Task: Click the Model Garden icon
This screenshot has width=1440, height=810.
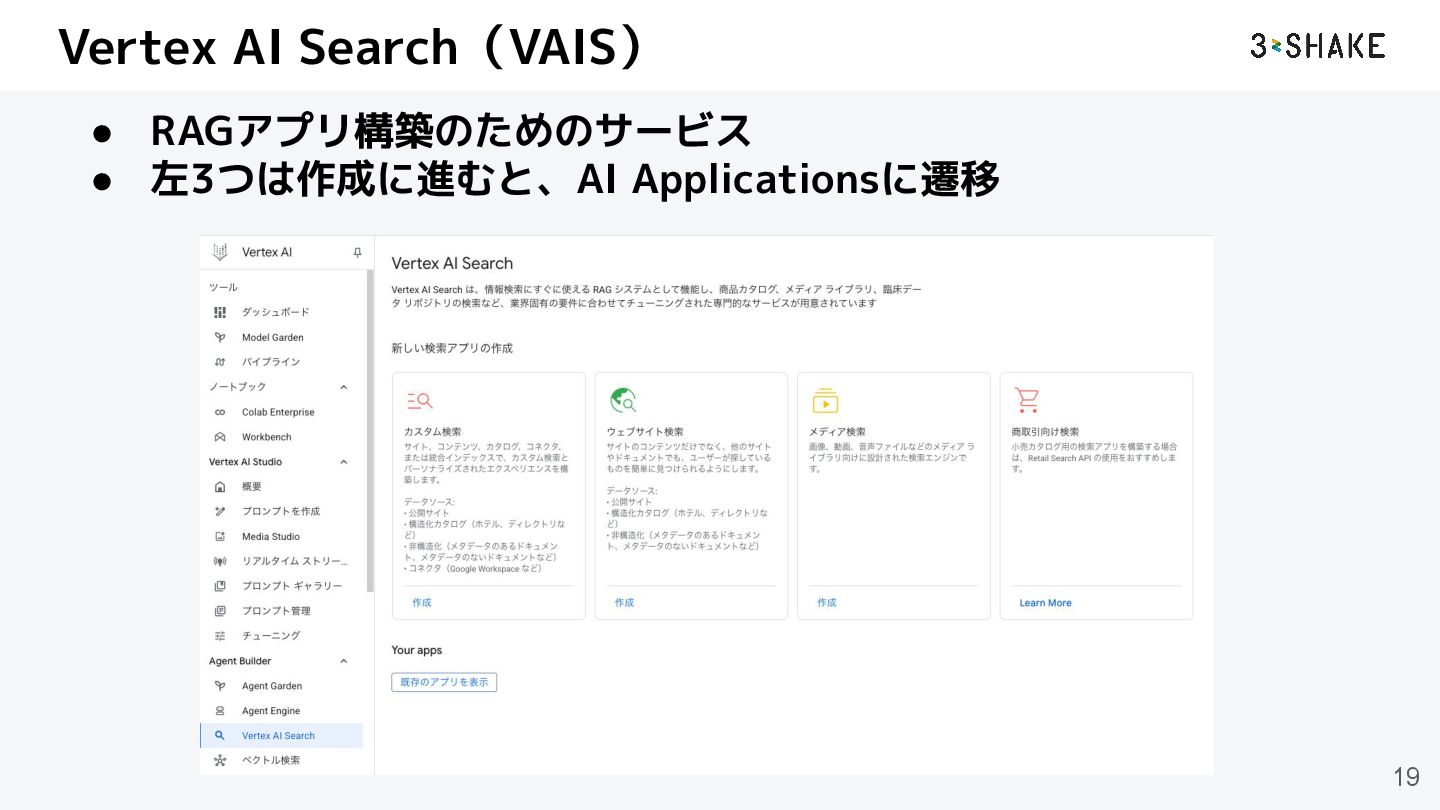Action: point(220,337)
